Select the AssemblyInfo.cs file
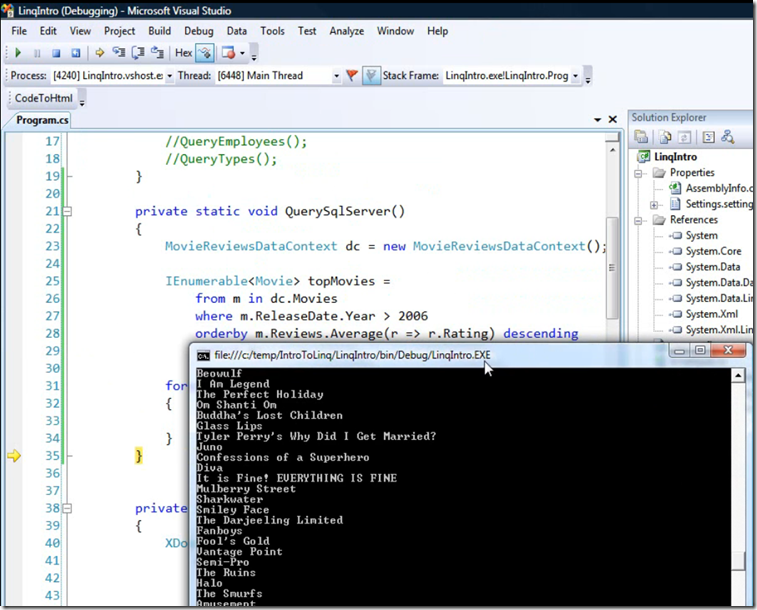The image size is (757, 610). (x=719, y=188)
